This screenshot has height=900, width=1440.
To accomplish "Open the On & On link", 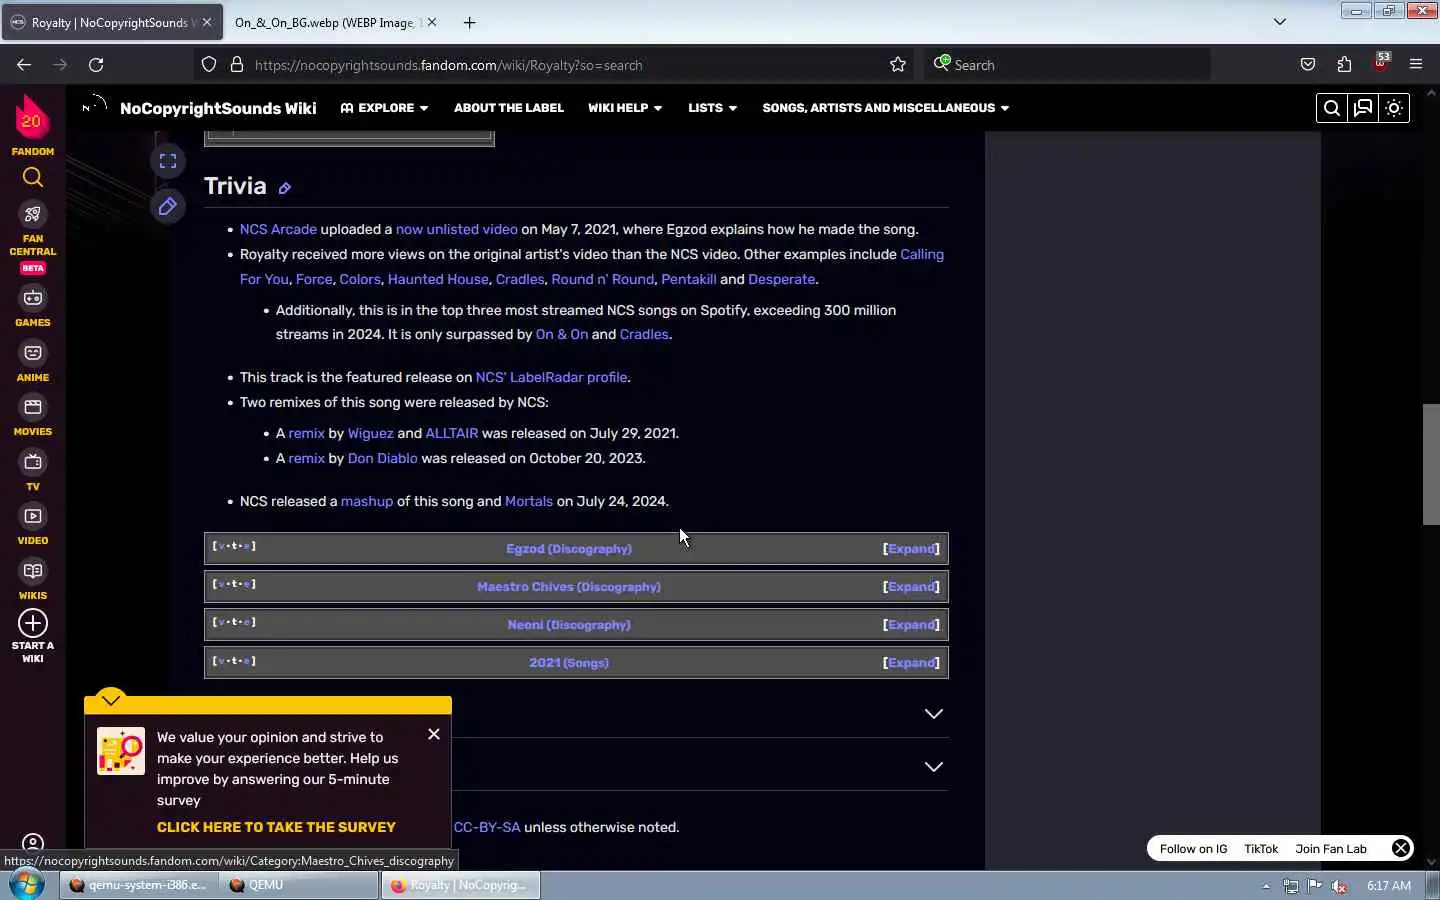I will 562,335.
